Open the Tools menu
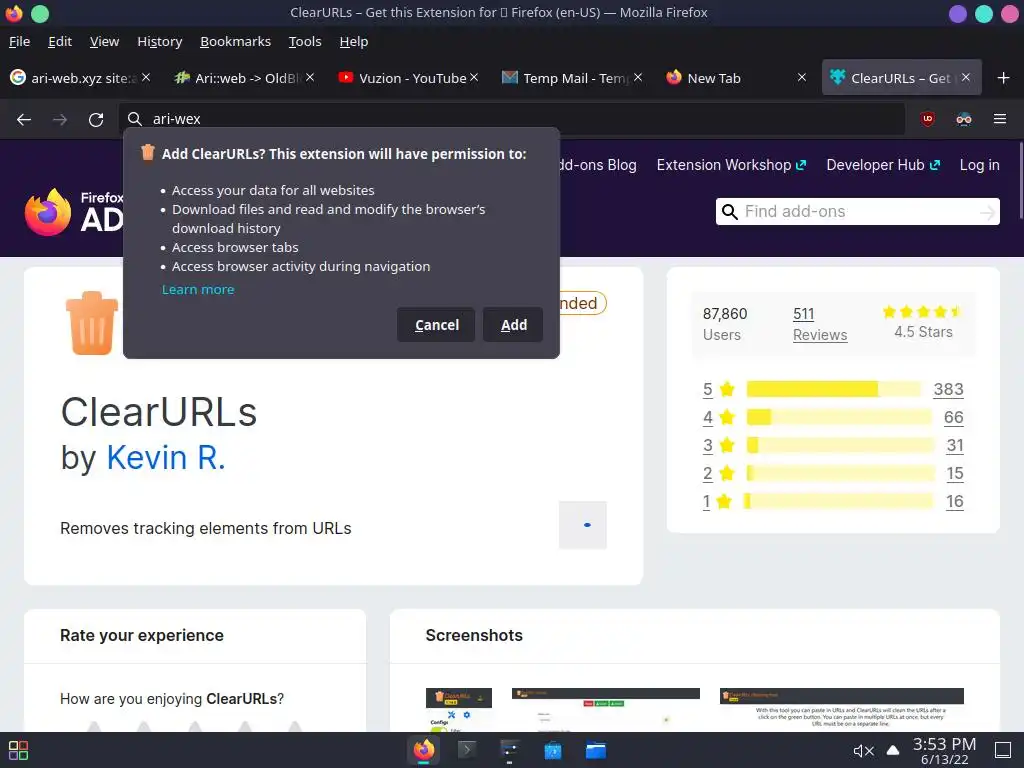 pos(305,41)
